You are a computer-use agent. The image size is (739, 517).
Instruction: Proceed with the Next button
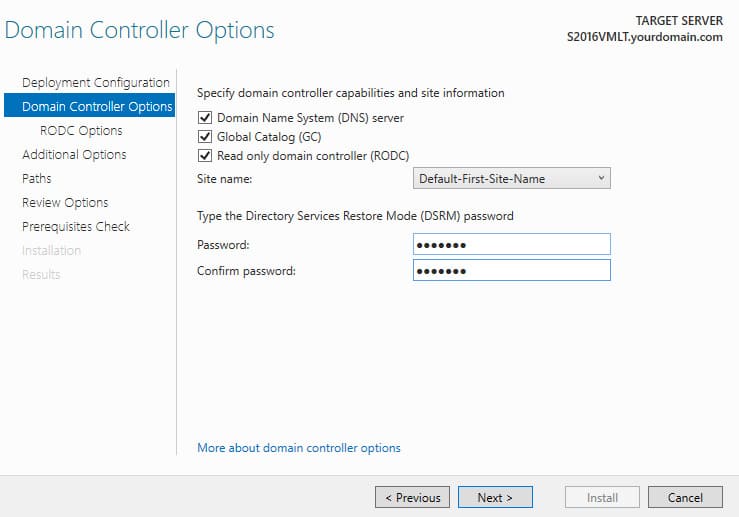[x=495, y=497]
